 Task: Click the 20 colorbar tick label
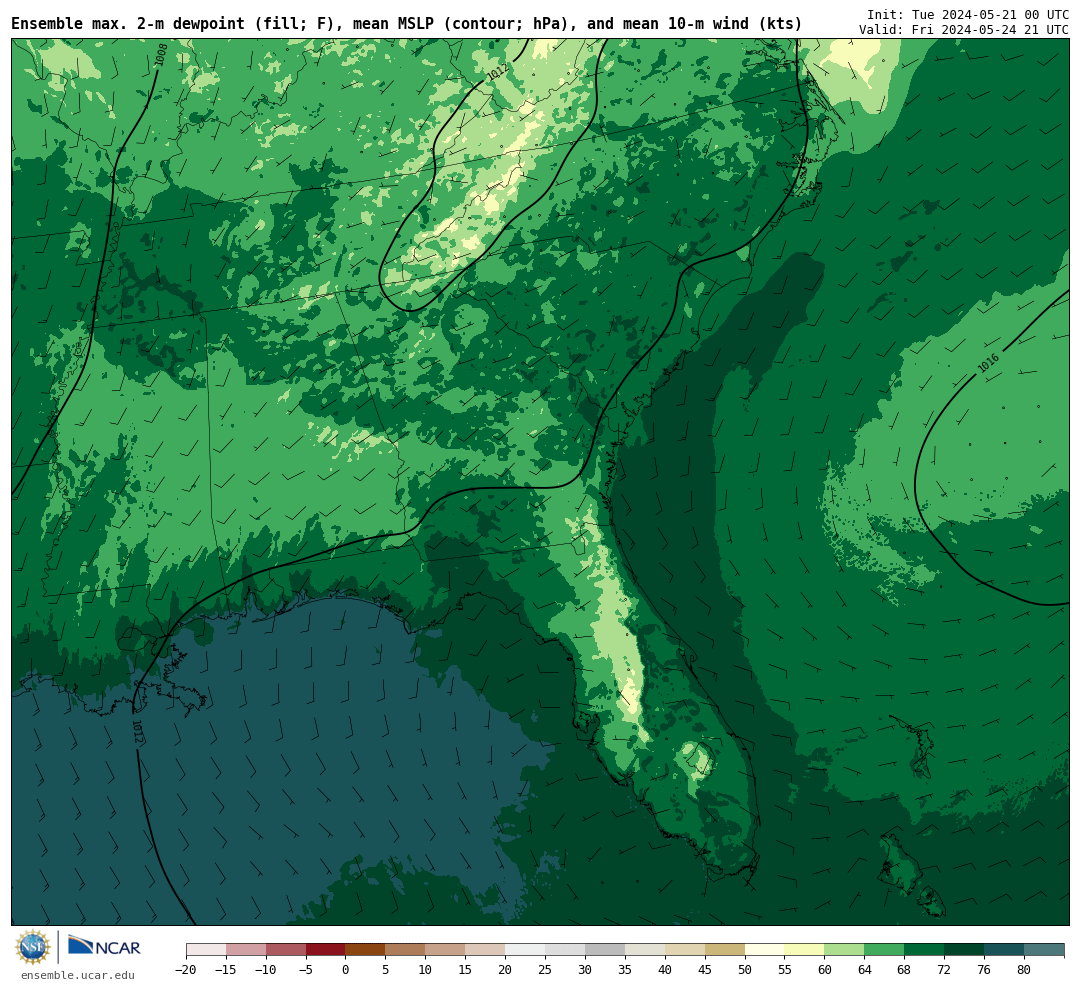tap(506, 969)
